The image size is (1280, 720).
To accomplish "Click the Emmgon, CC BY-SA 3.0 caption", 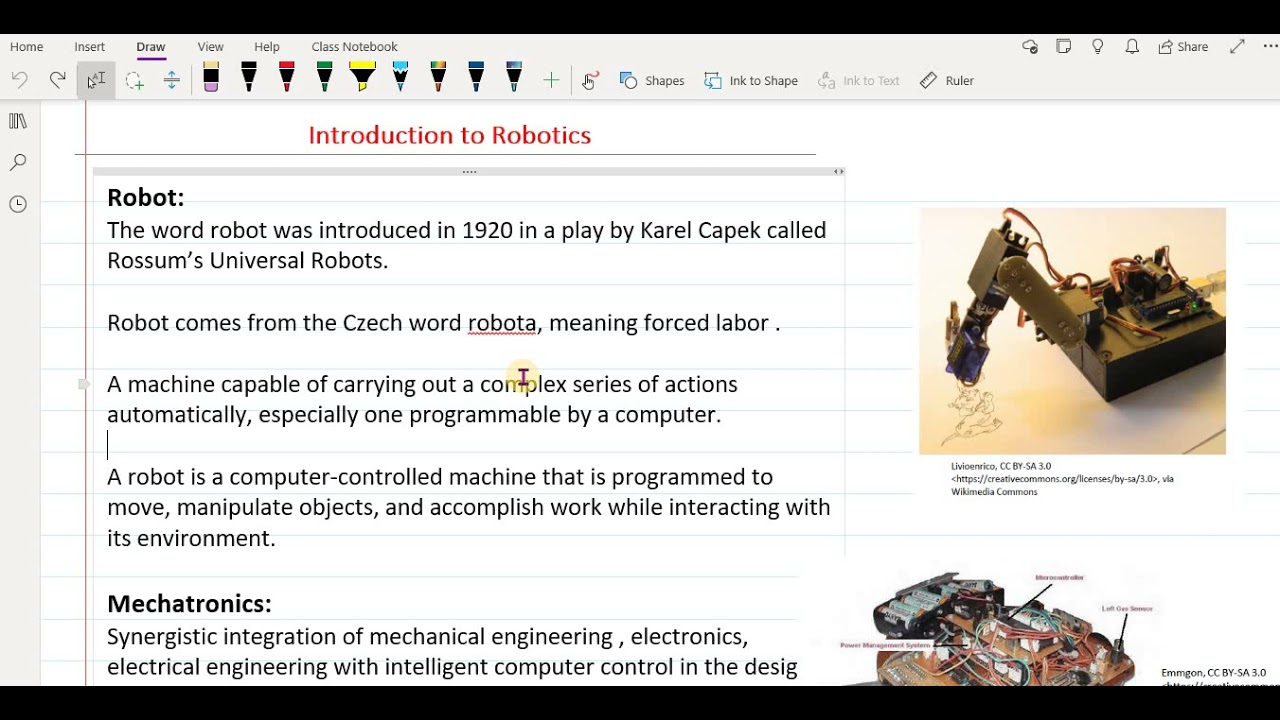I will pyautogui.click(x=1213, y=673).
